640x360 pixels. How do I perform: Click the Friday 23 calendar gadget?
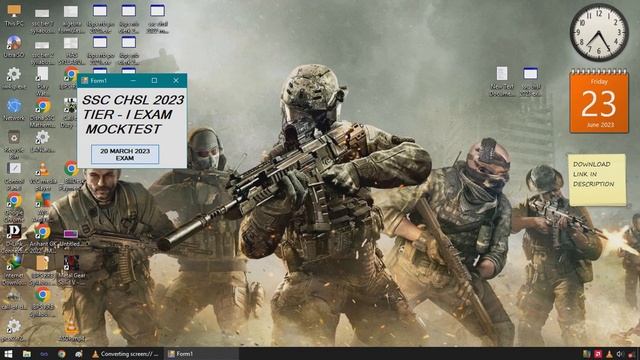[x=599, y=102]
